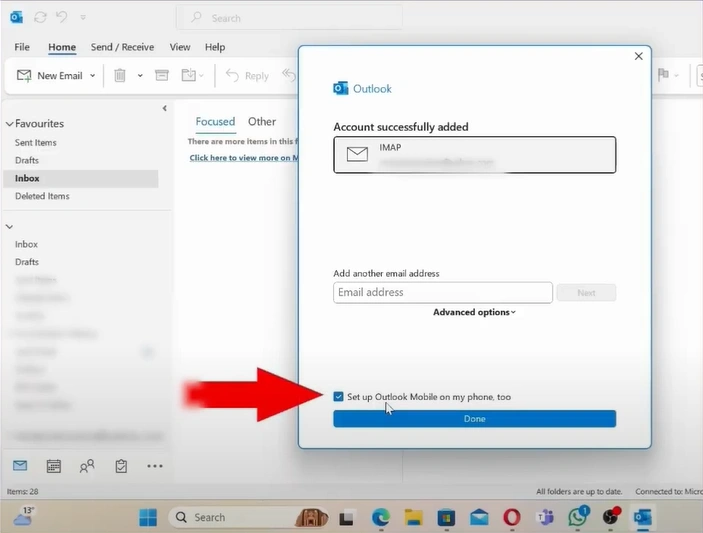Click the Email address input field
Viewport: 703px width, 533px height.
443,293
